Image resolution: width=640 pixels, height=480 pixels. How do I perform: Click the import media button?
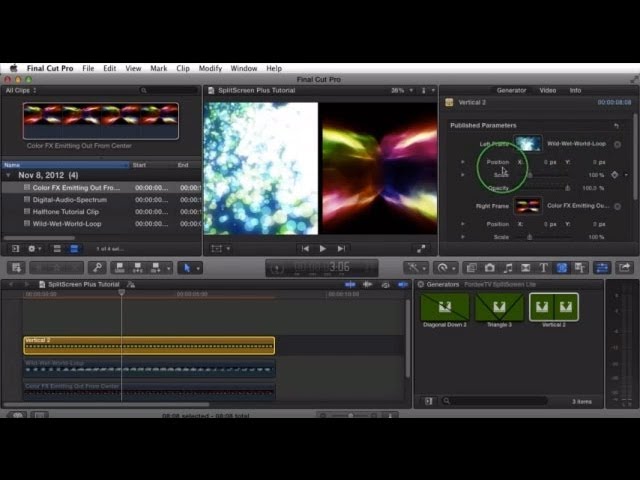[x=16, y=268]
